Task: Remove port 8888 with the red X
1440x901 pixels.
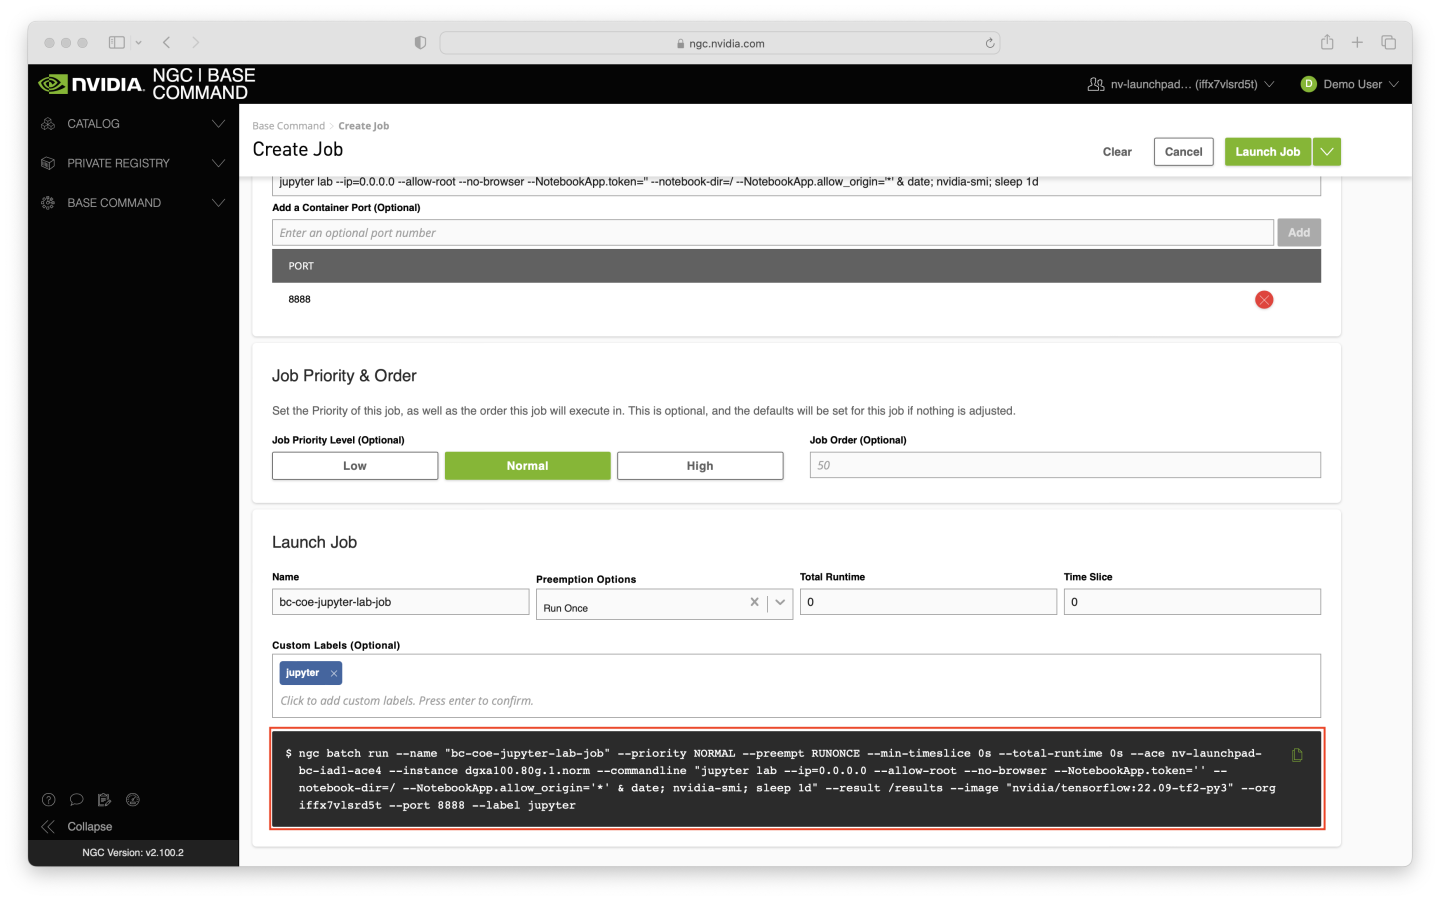Action: click(x=1264, y=300)
